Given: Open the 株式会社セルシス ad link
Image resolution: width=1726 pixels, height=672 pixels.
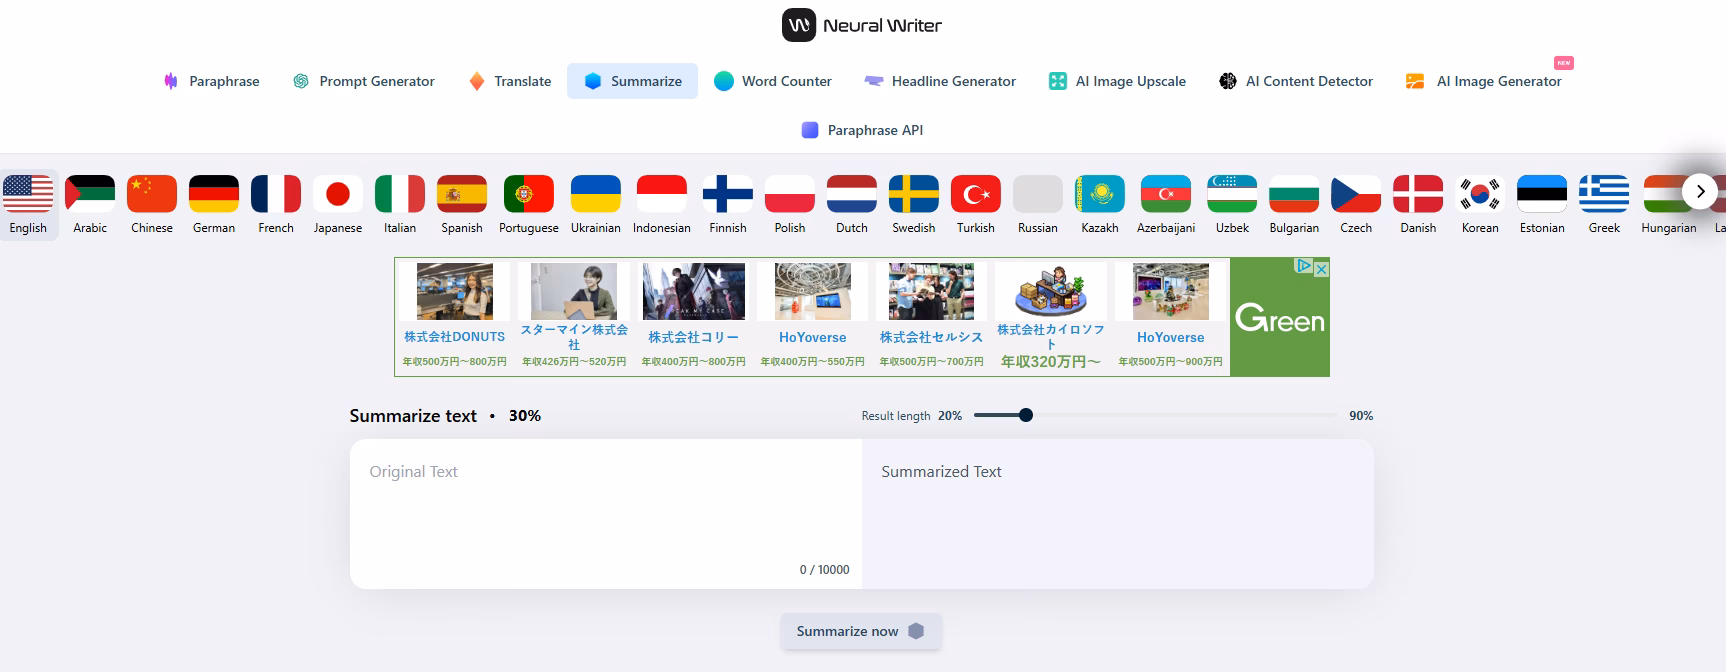Looking at the screenshot, I should 931,337.
